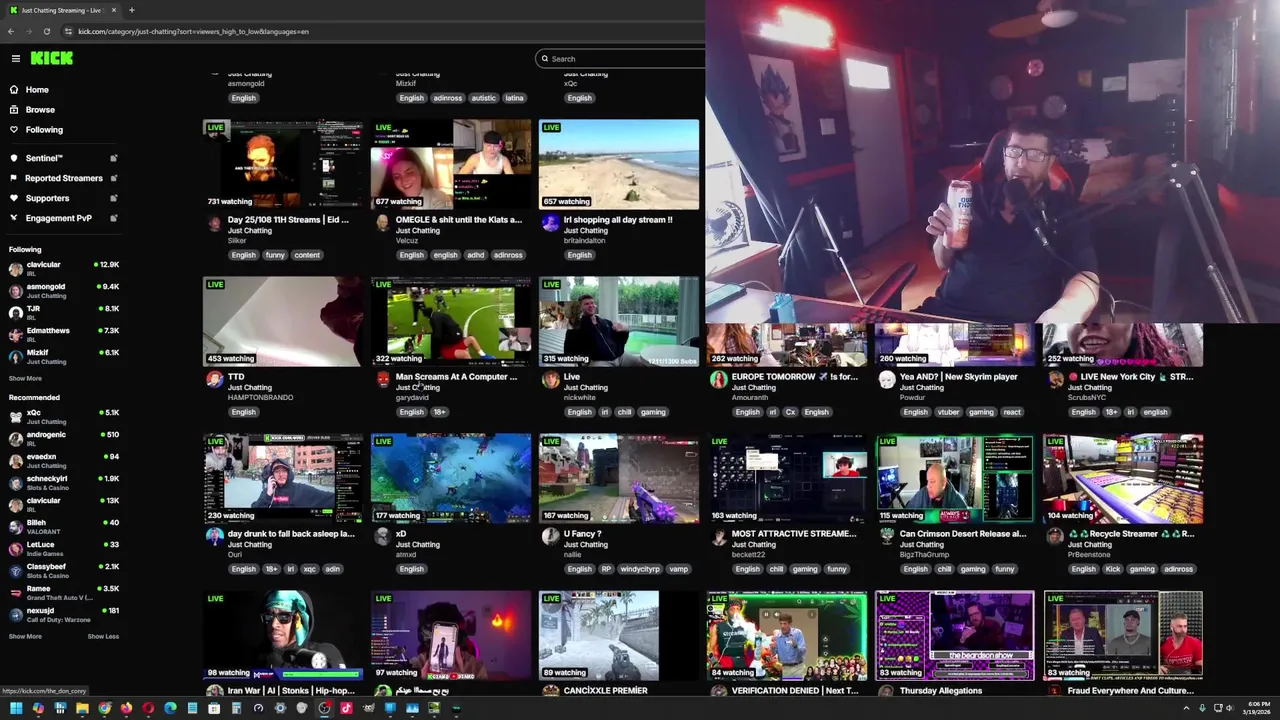Select the vtuber tag under Powdur stream

click(948, 412)
